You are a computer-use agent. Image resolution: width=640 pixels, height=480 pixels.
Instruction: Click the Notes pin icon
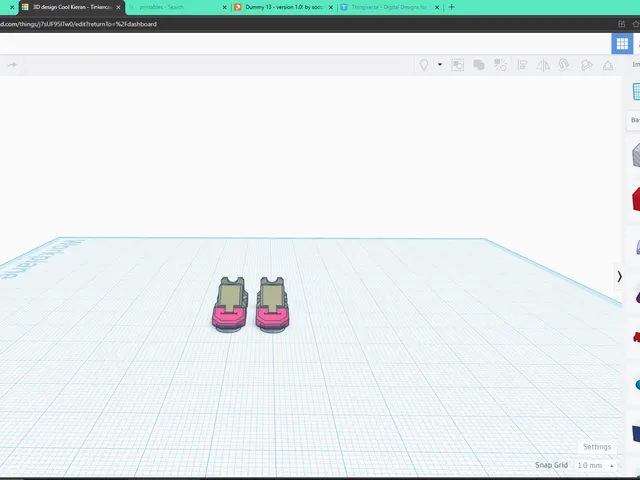(424, 65)
